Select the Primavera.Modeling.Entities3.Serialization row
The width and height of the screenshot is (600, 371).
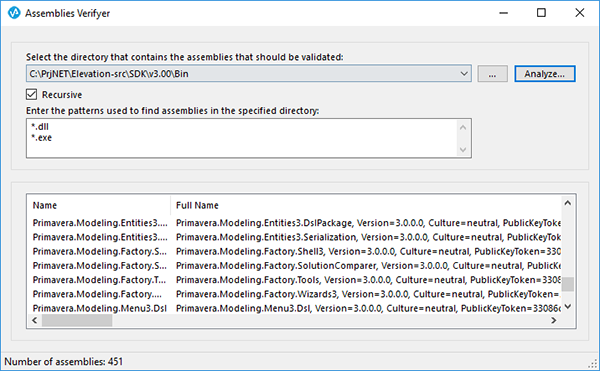click(x=295, y=237)
